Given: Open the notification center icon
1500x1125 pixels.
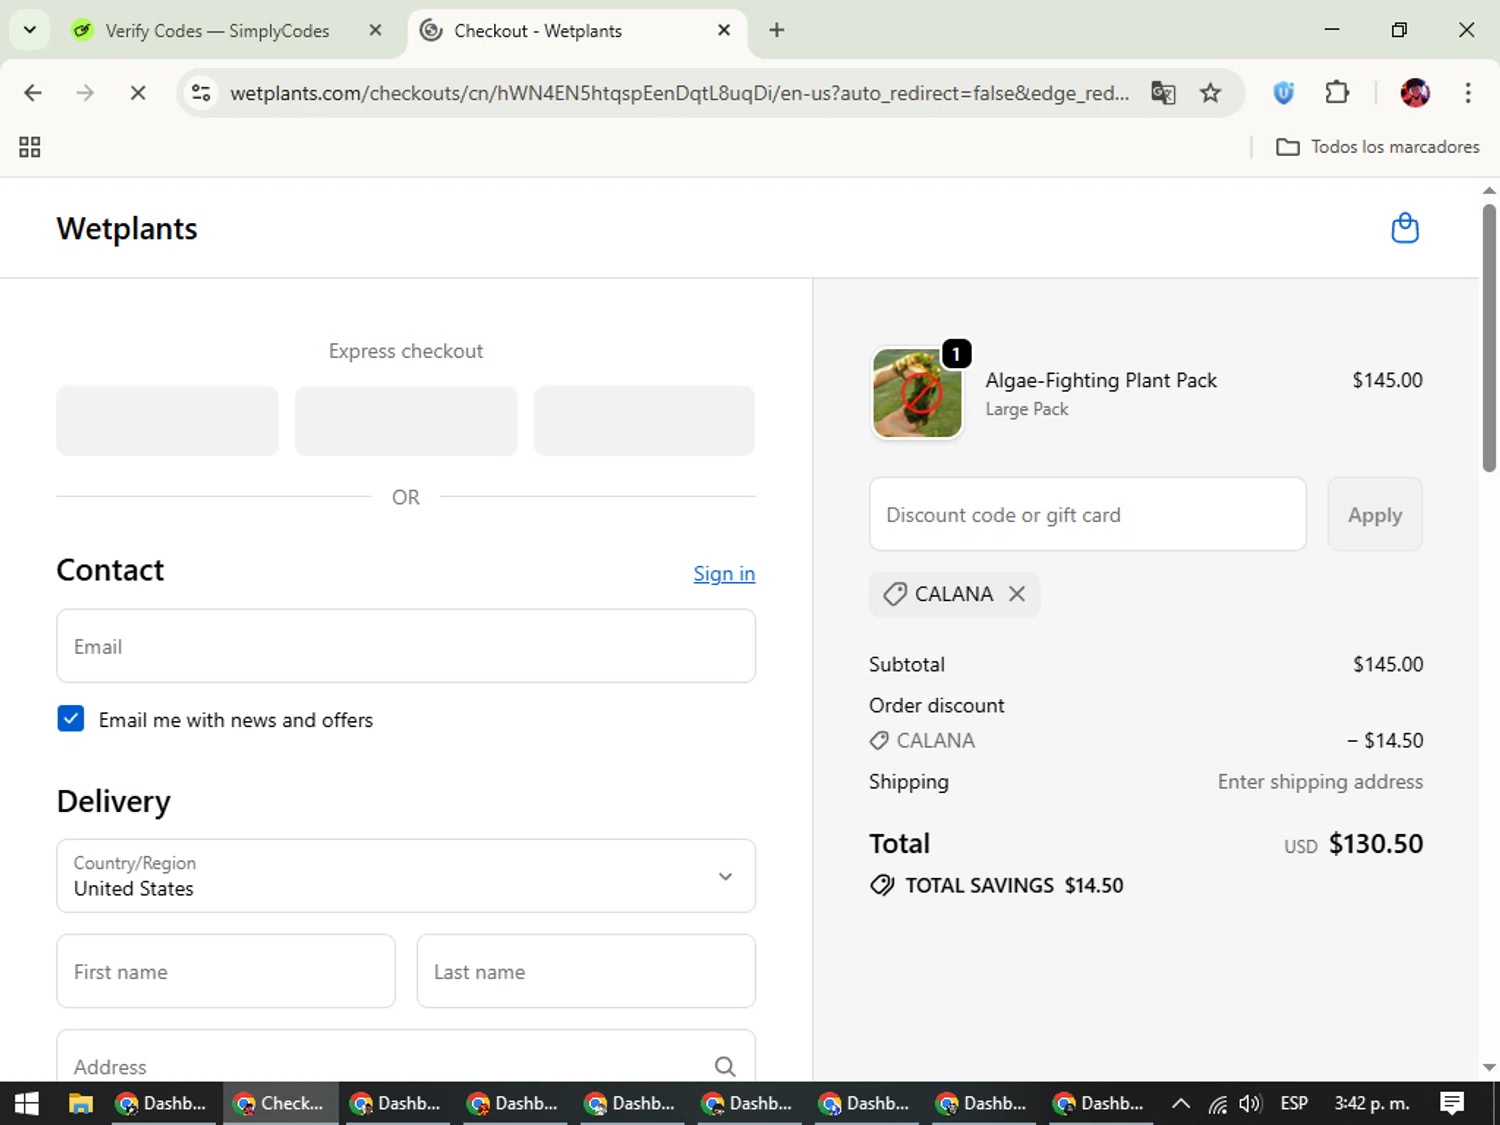Looking at the screenshot, I should 1452,1104.
